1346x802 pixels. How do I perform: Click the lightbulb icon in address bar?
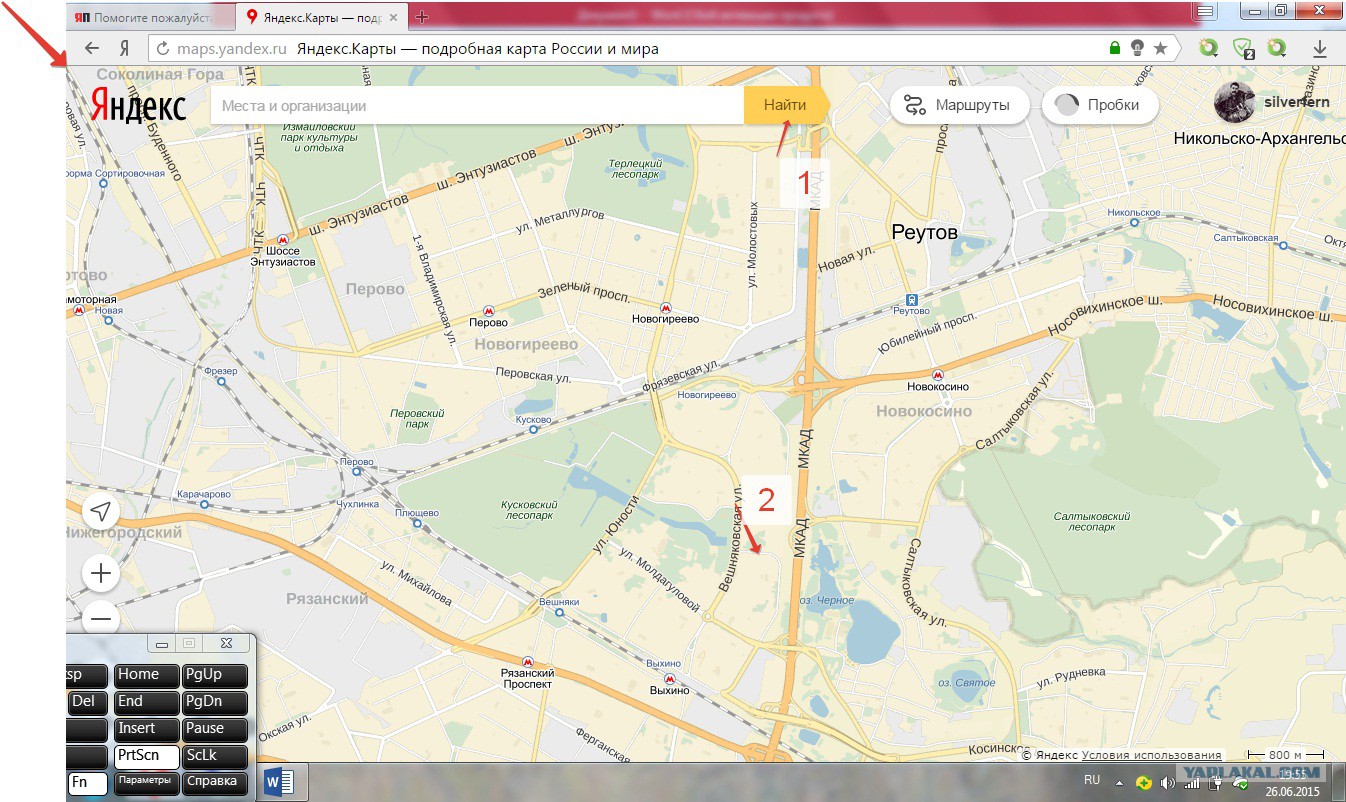1137,48
